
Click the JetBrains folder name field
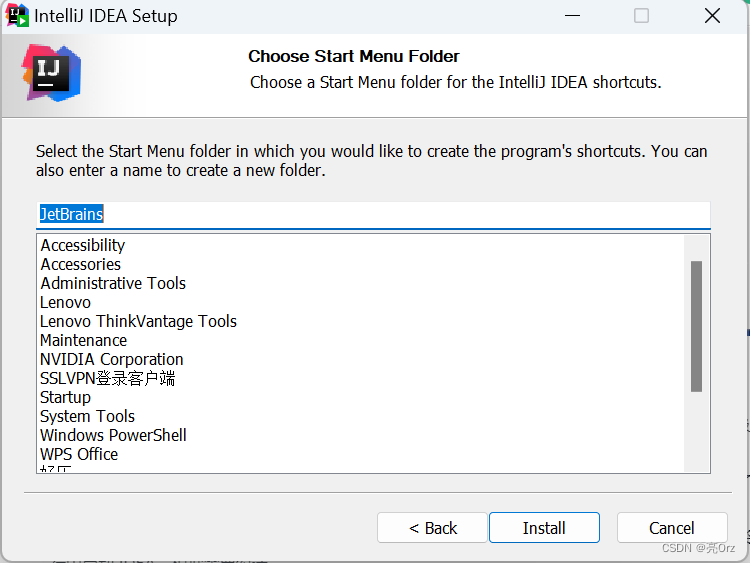(x=373, y=214)
